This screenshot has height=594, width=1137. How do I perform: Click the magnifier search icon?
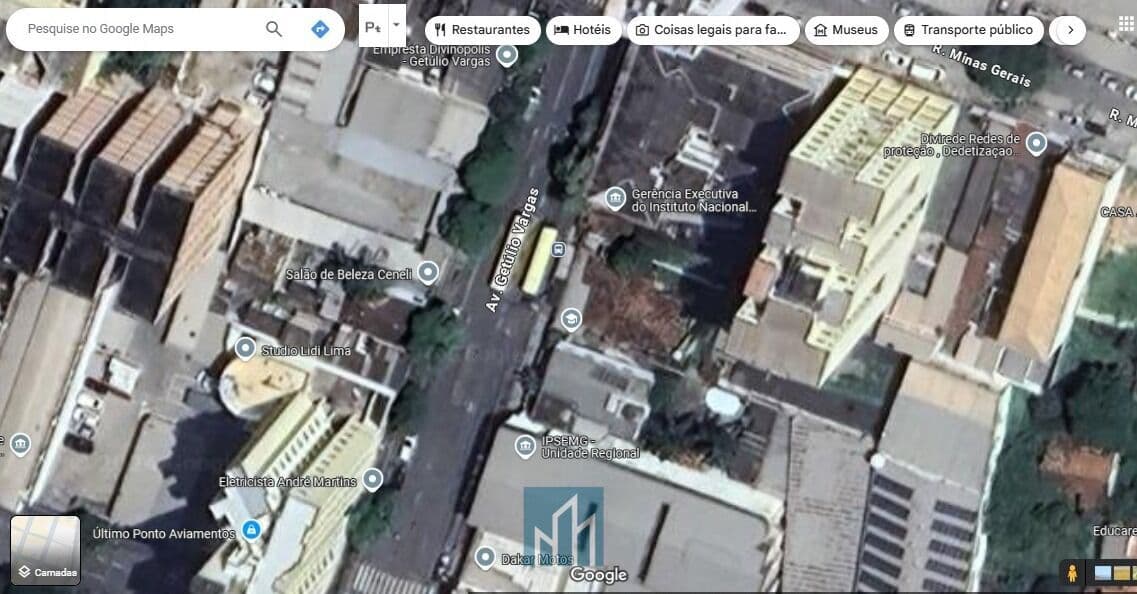click(273, 29)
